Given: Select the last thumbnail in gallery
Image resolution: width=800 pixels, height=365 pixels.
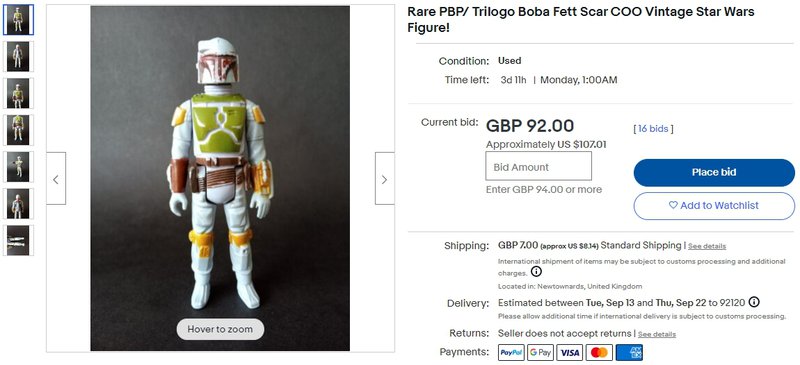Looking at the screenshot, I should point(18,240).
